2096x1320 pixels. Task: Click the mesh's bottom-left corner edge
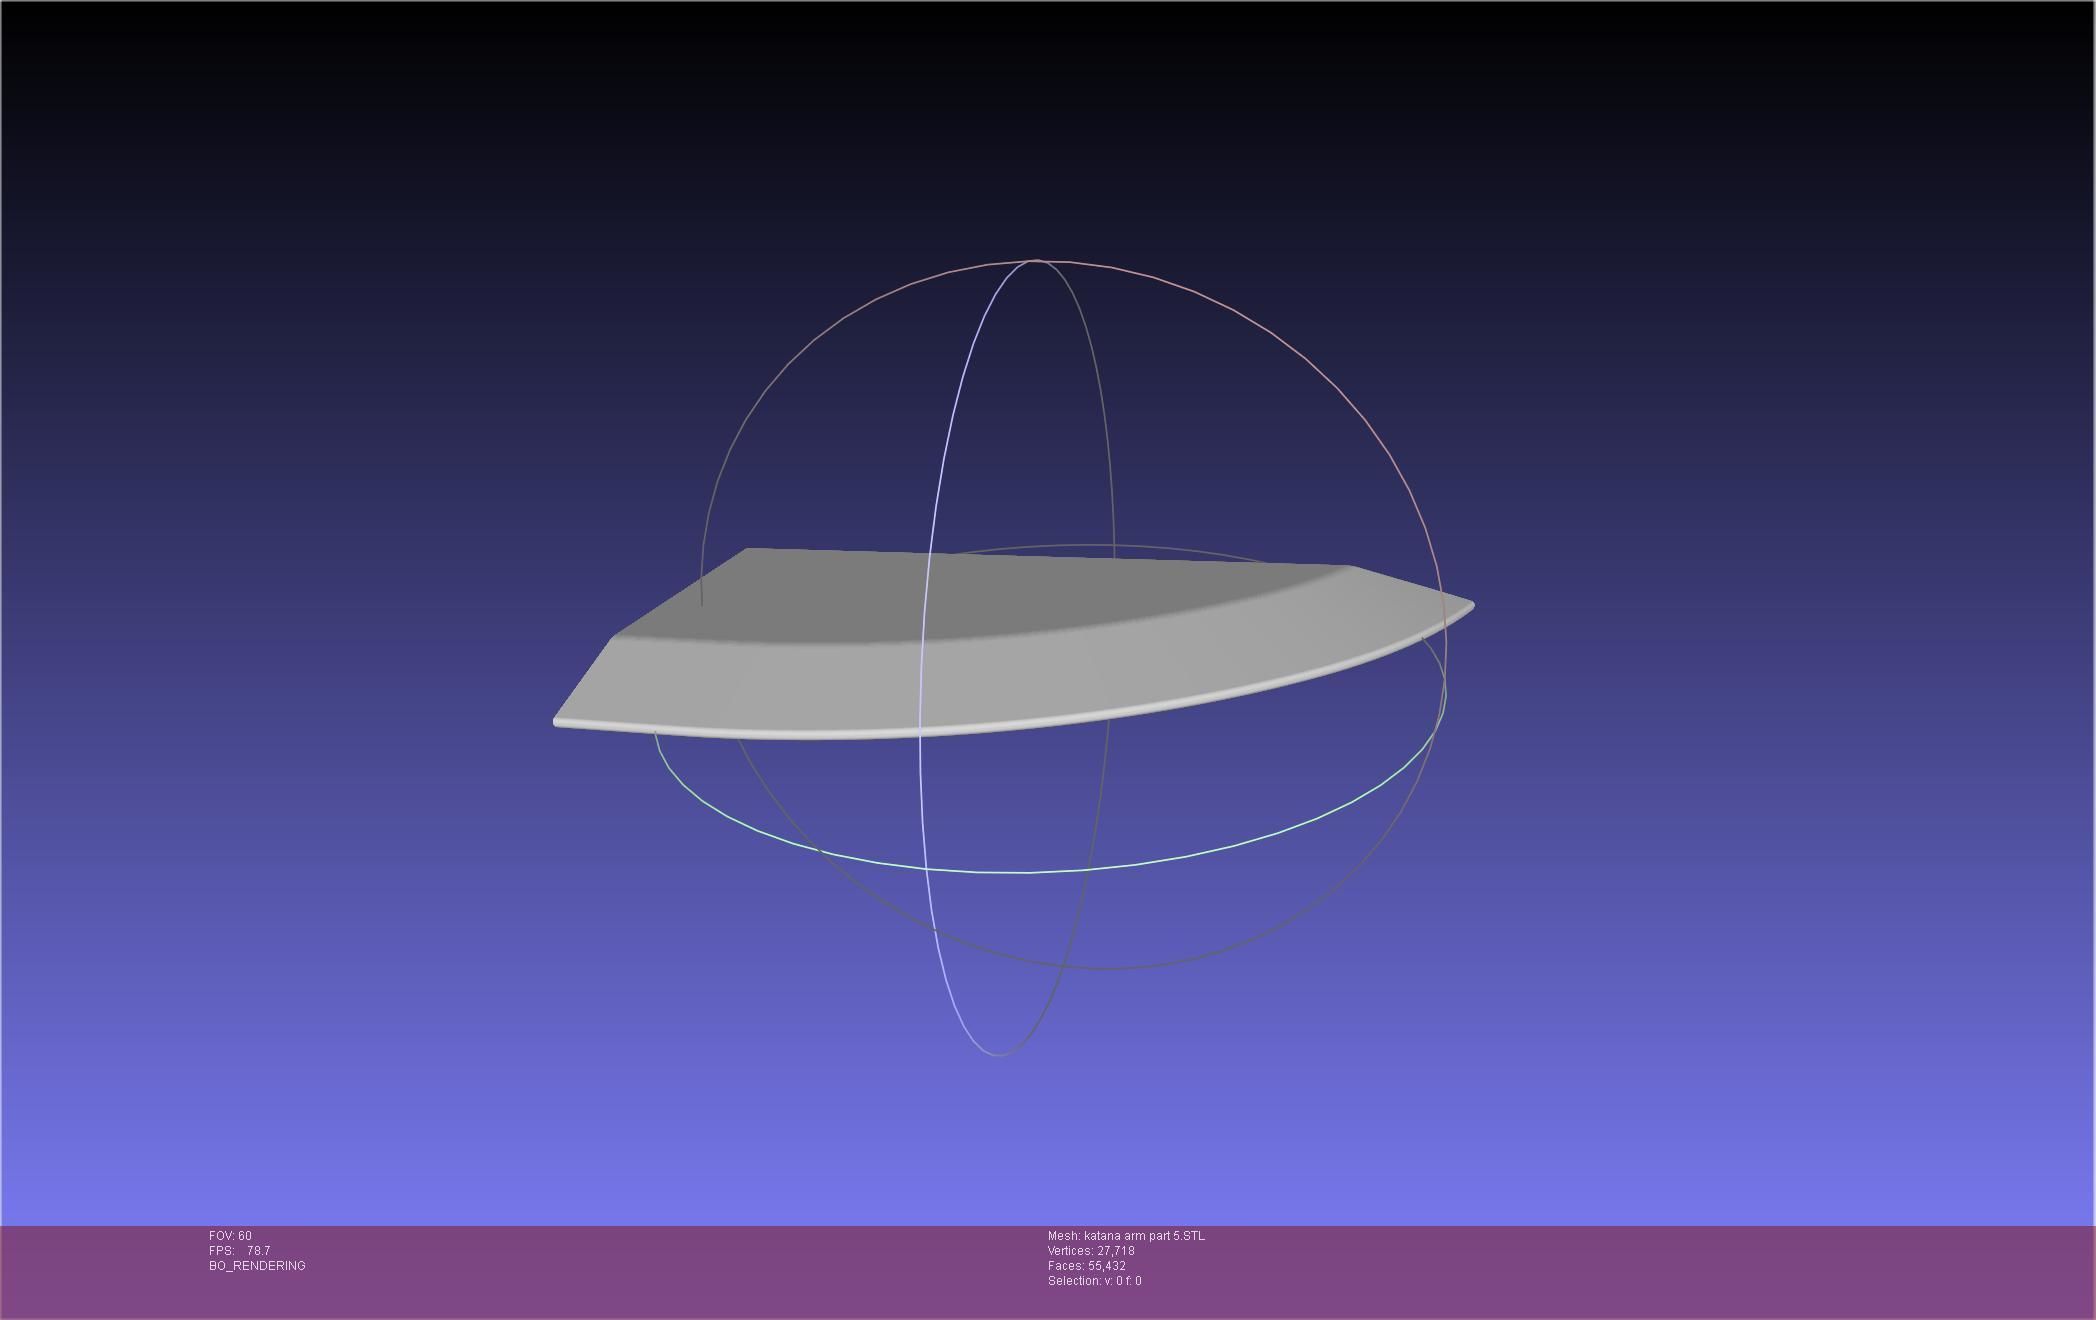pos(560,720)
